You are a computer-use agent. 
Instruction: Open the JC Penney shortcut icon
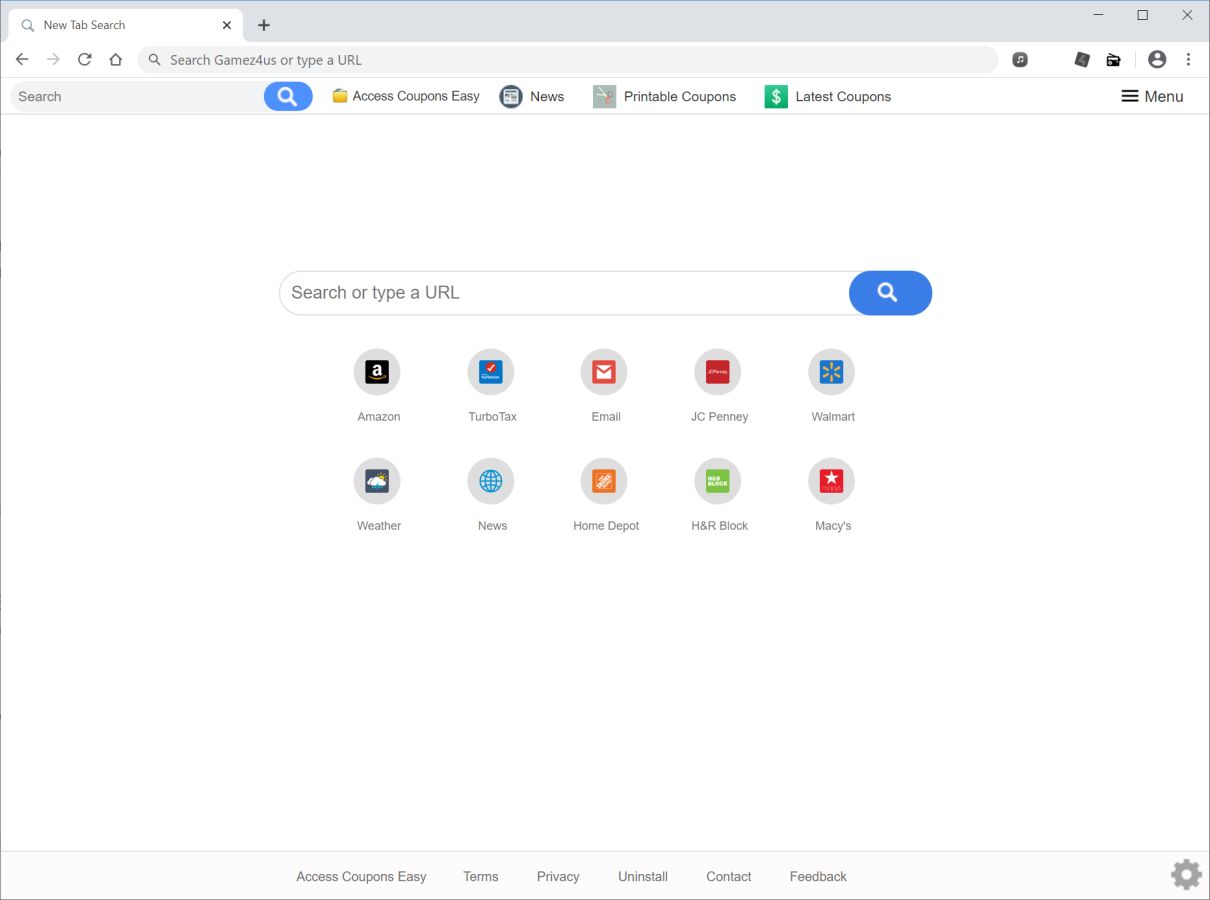pyautogui.click(x=718, y=372)
